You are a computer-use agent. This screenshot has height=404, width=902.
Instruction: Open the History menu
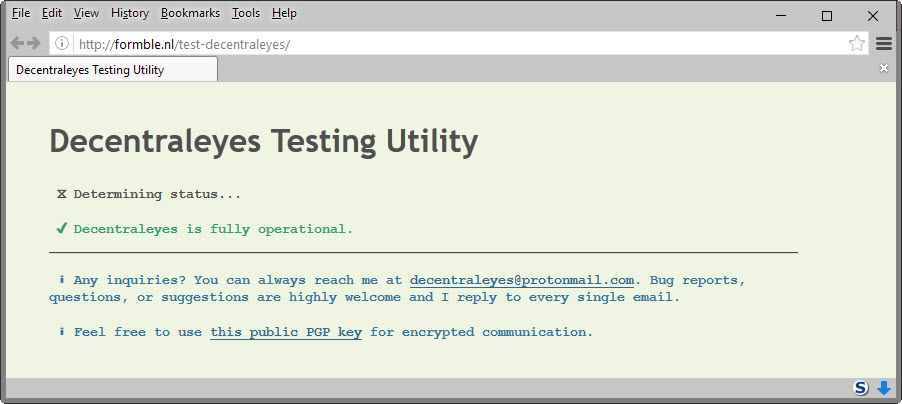tap(130, 13)
